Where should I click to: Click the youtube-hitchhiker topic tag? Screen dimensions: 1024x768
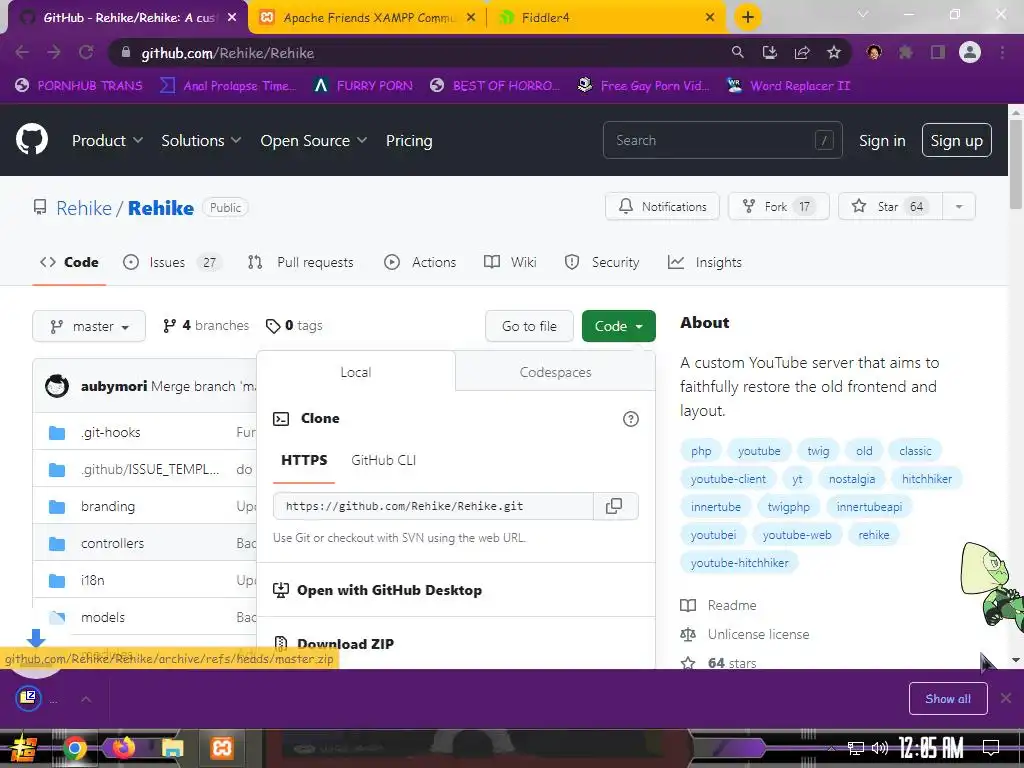pyautogui.click(x=739, y=562)
